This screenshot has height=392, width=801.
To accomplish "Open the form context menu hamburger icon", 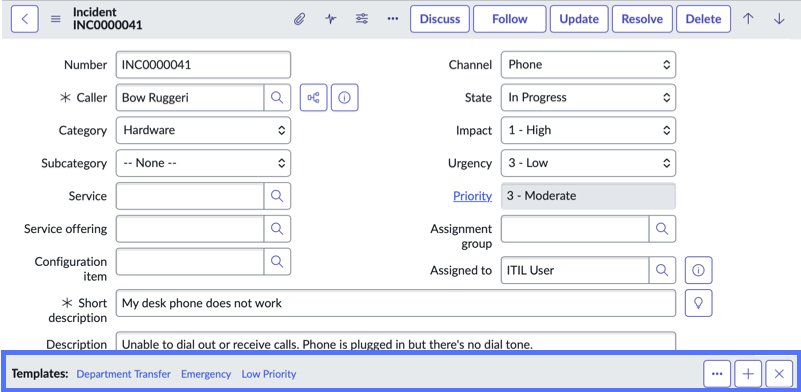I will (x=56, y=19).
